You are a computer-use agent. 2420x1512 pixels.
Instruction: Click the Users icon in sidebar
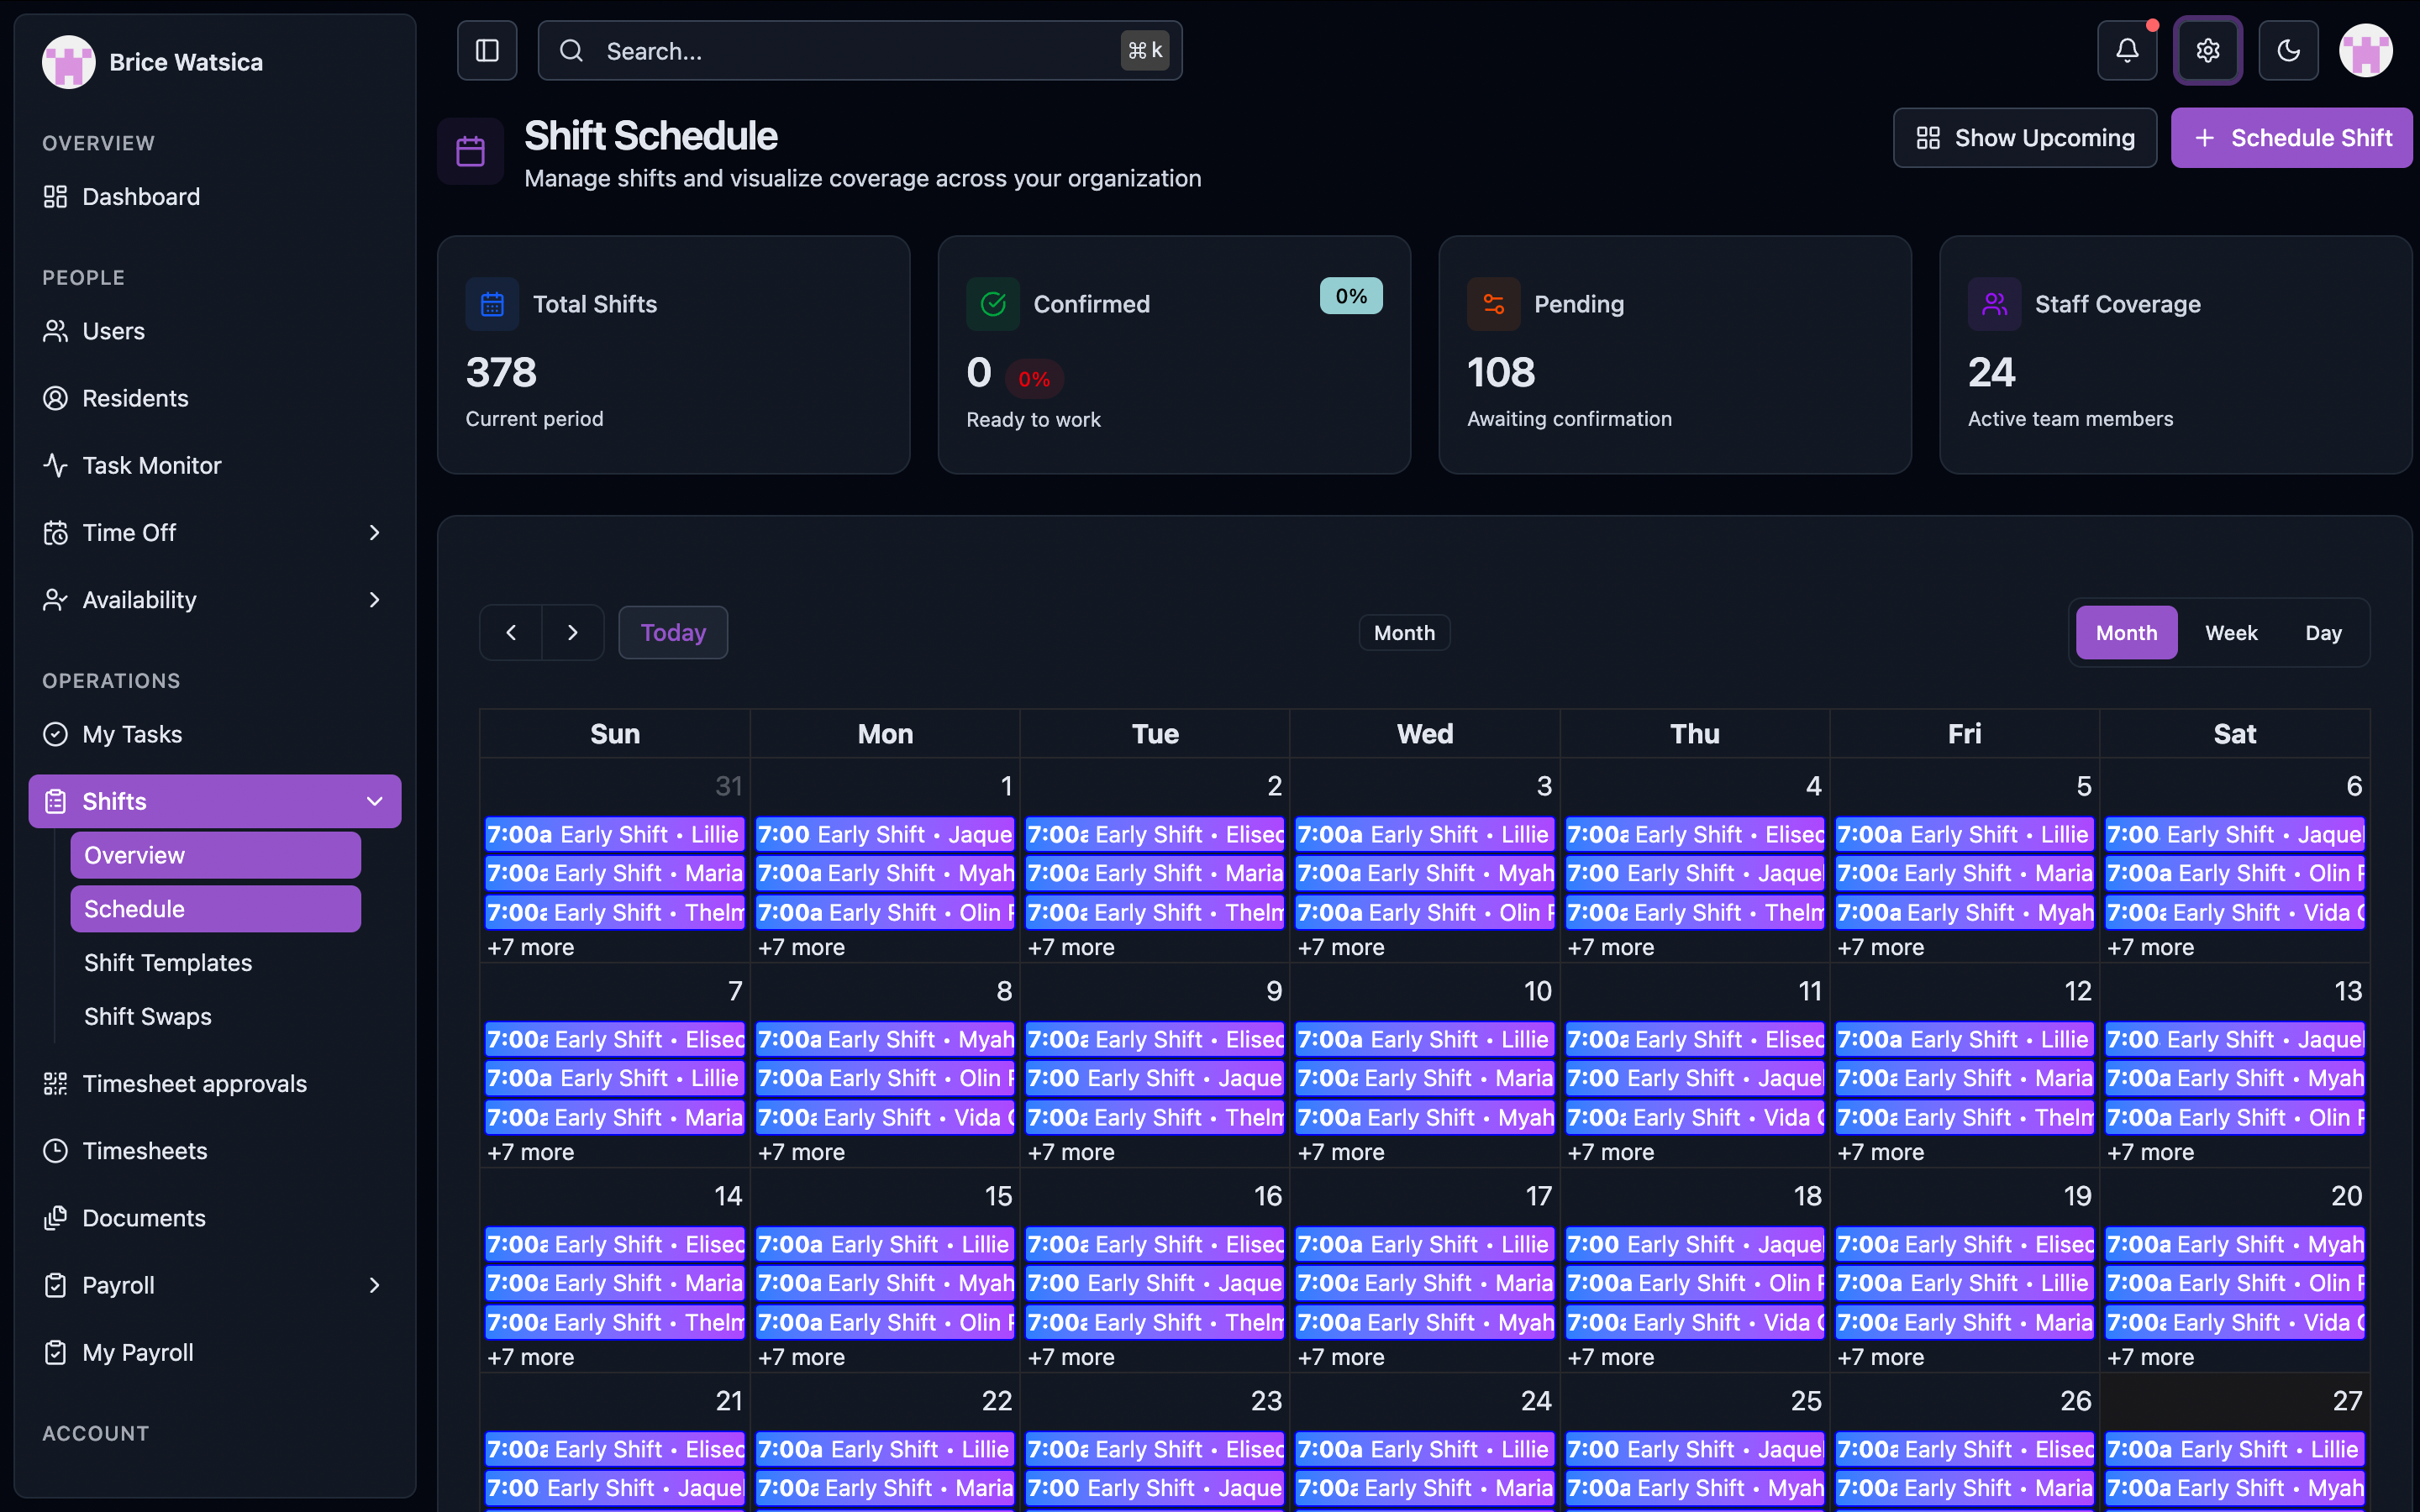55,331
